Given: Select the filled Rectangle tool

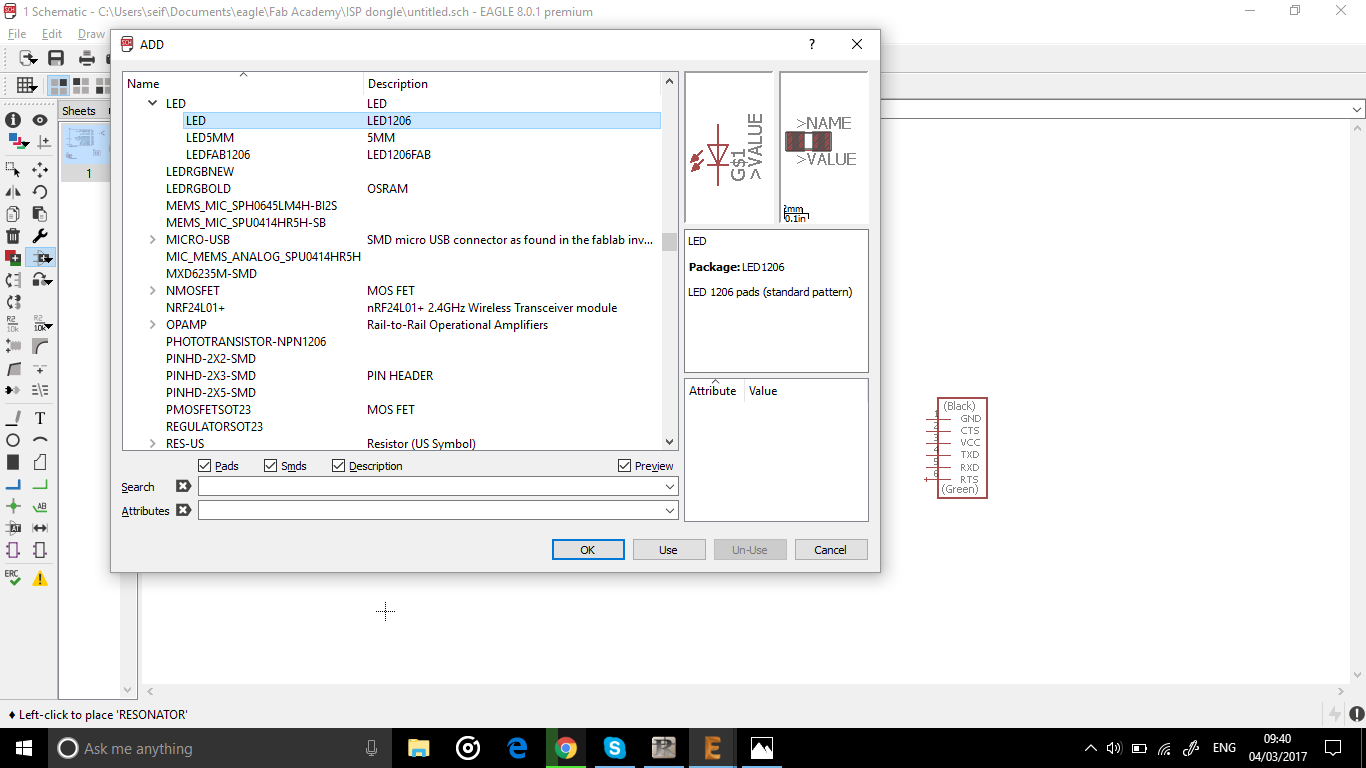Looking at the screenshot, I should [x=13, y=462].
